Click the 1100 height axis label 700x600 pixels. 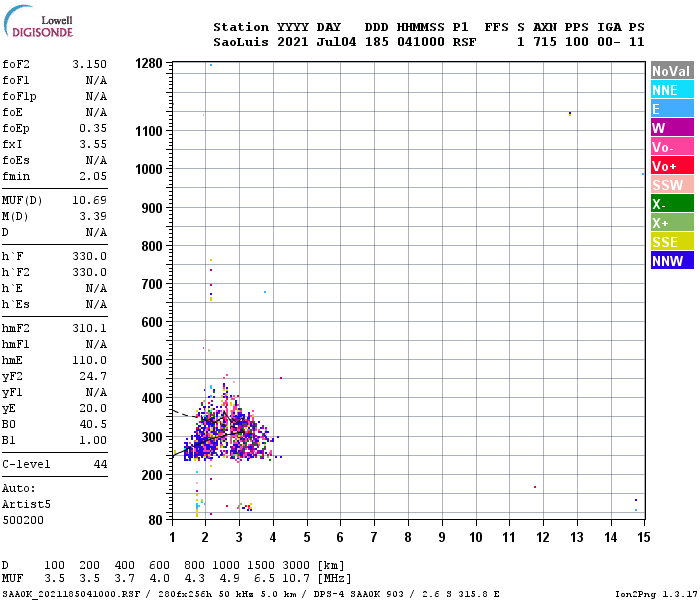pyautogui.click(x=149, y=131)
